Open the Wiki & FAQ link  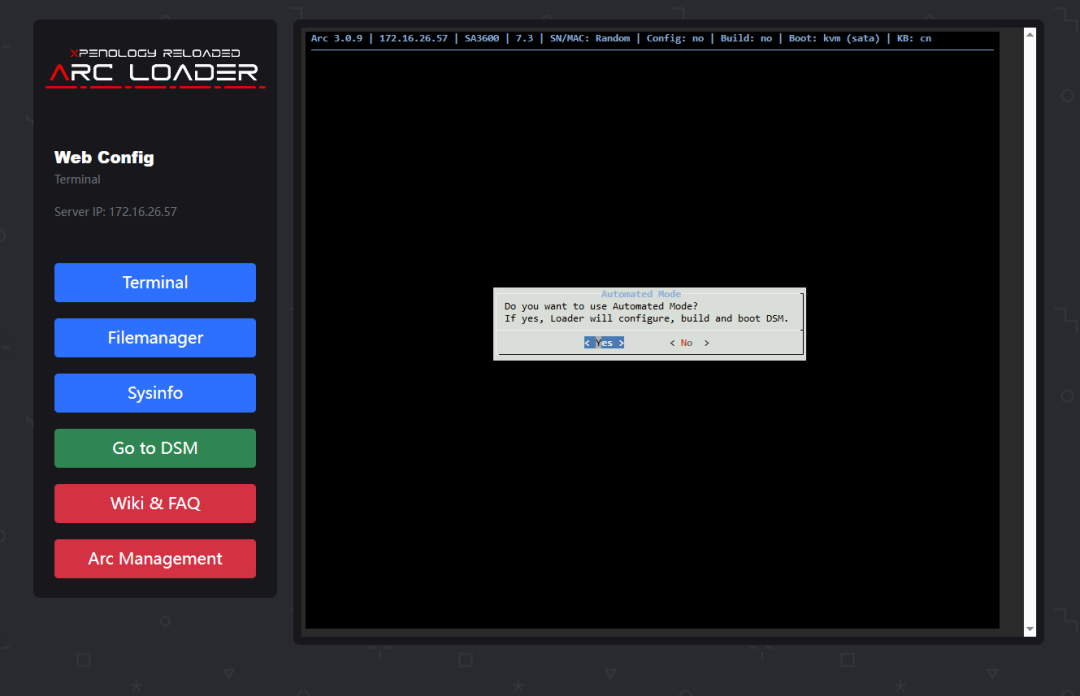(155, 503)
